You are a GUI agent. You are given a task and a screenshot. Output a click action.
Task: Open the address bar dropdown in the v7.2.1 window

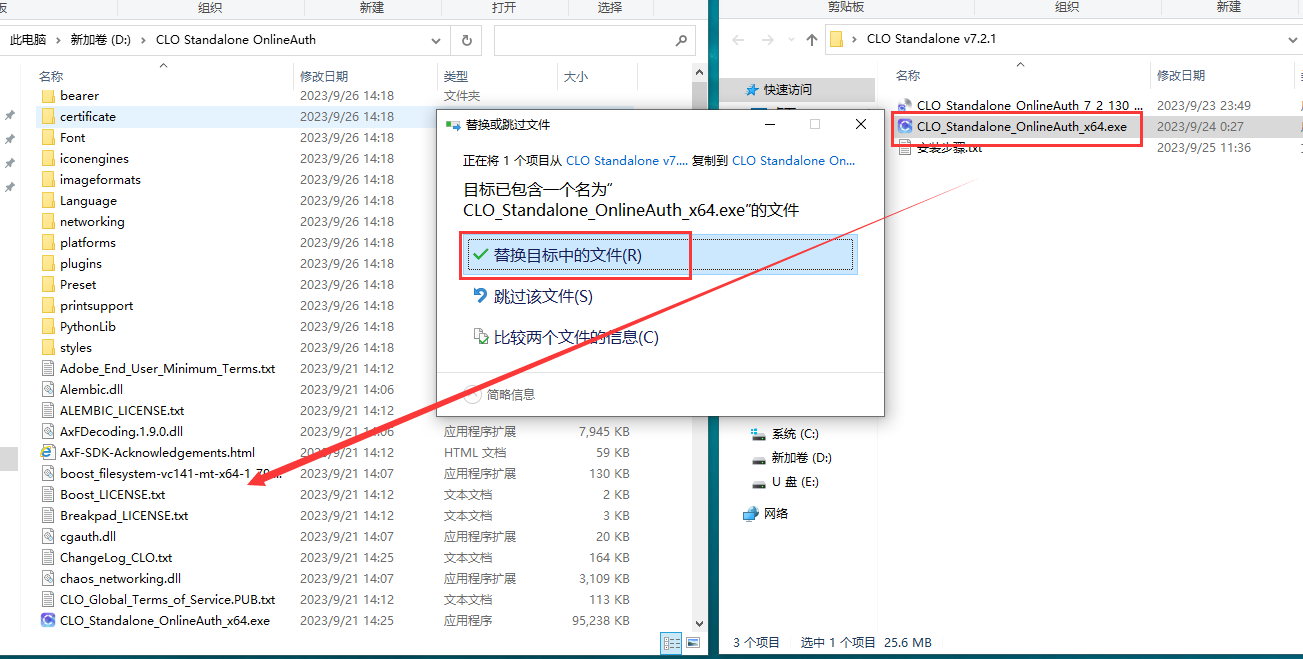(x=1293, y=40)
